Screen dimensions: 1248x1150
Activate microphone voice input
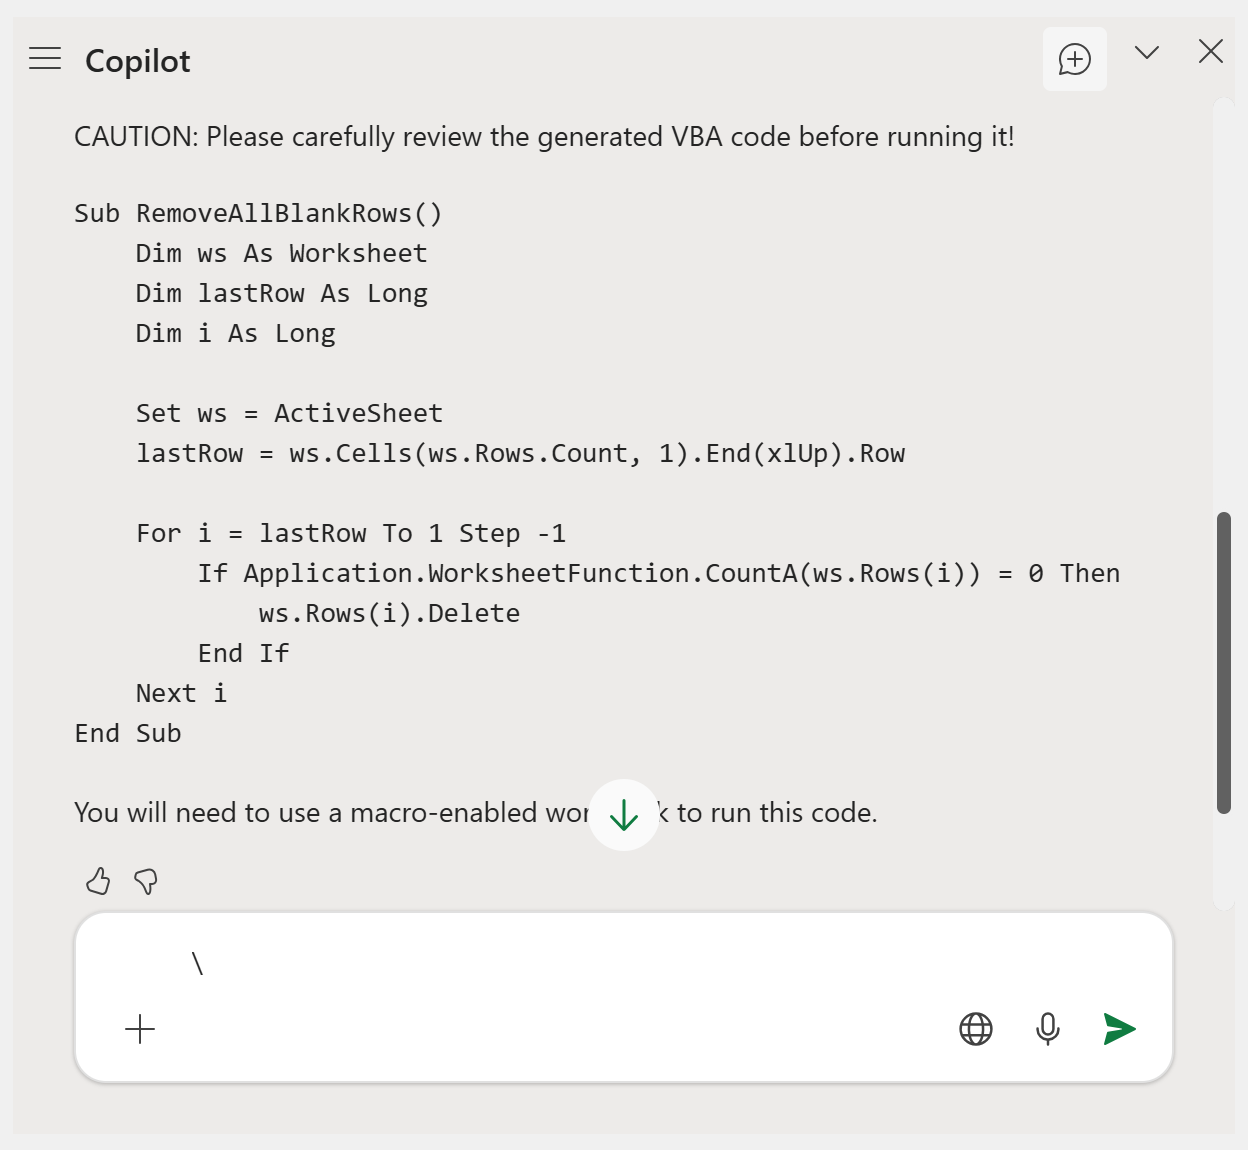pos(1048,1029)
